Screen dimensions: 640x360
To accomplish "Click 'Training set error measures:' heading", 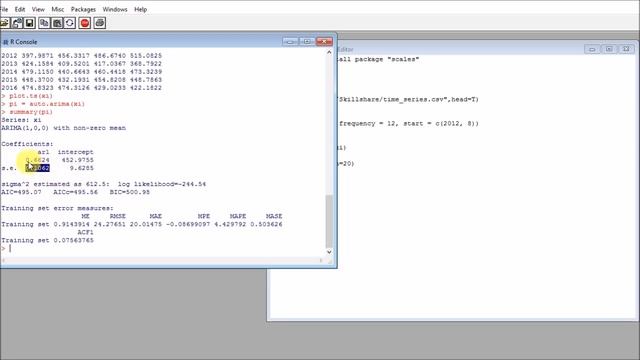I will click(x=57, y=208).
